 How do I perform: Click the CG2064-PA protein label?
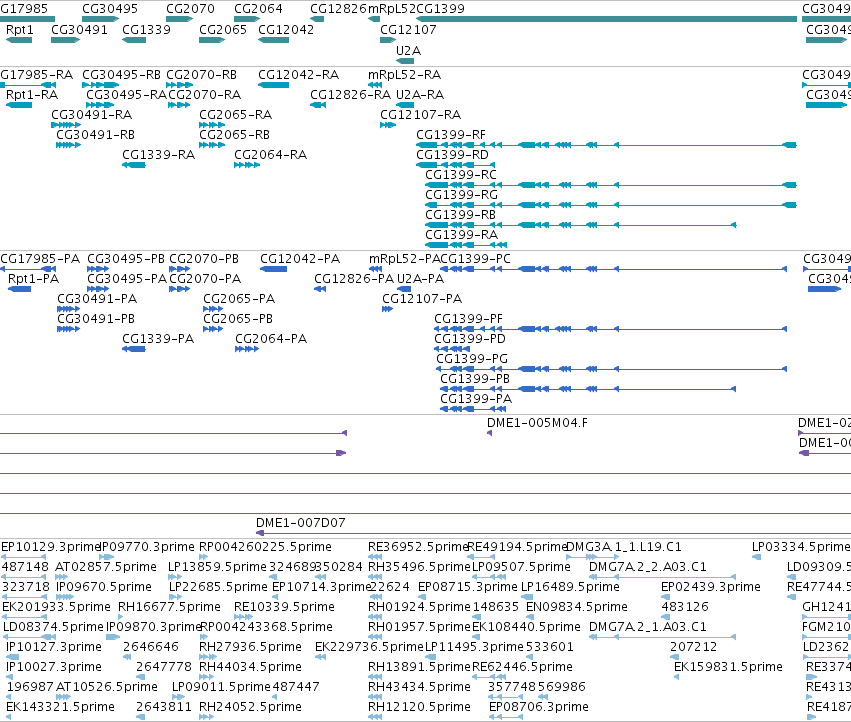tap(271, 339)
